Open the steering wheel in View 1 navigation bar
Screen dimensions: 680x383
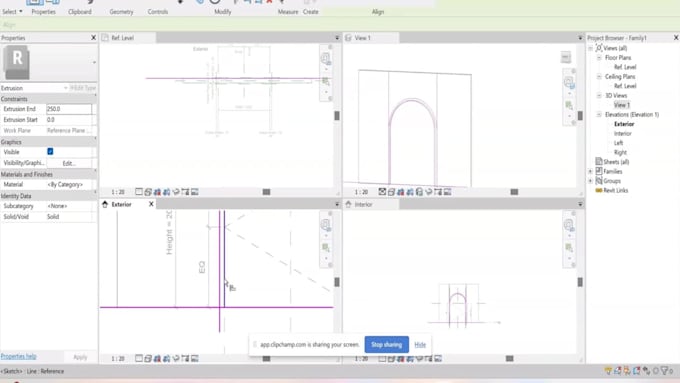[x=569, y=82]
